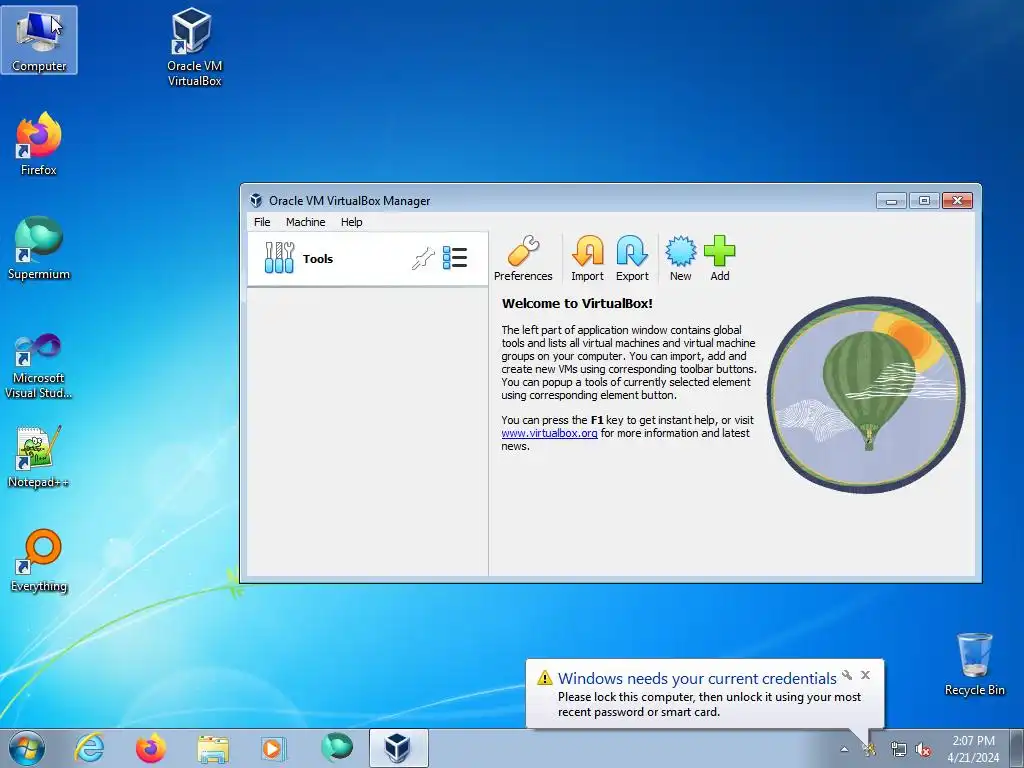Open Windows Media Player from the taskbar
Image resolution: width=1024 pixels, height=768 pixels.
coord(272,748)
